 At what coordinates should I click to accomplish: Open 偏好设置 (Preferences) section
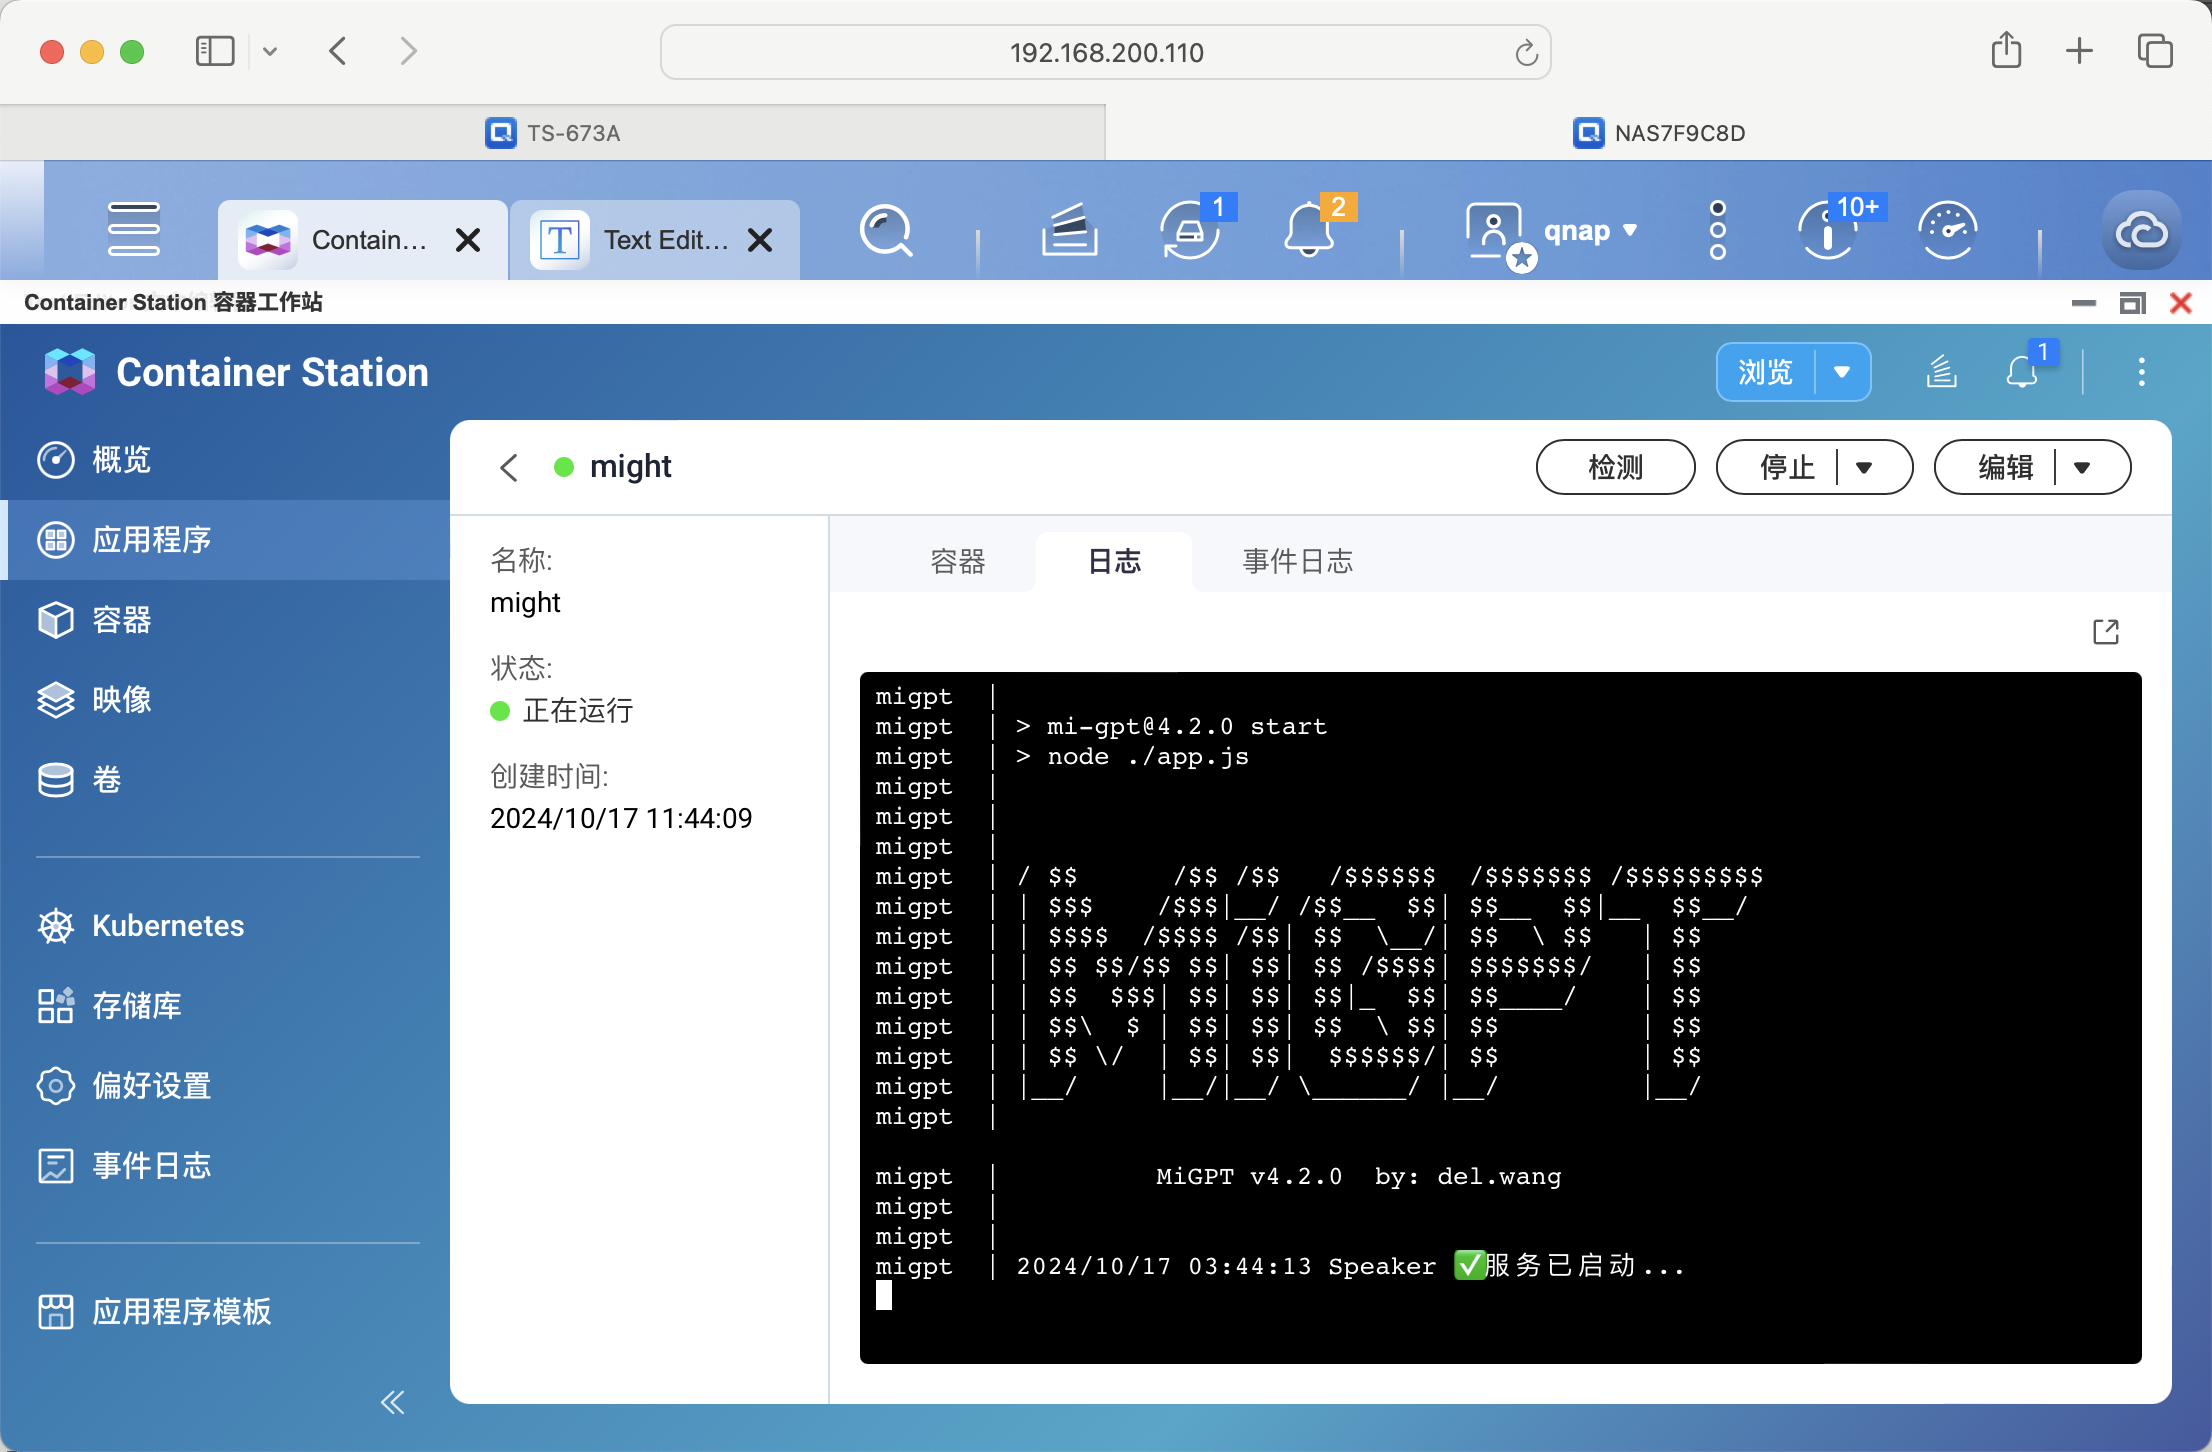tap(151, 1083)
